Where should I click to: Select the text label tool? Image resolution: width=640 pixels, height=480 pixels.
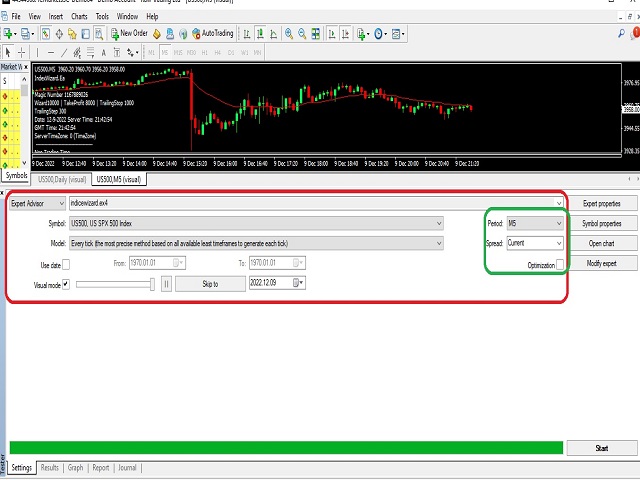[117, 52]
